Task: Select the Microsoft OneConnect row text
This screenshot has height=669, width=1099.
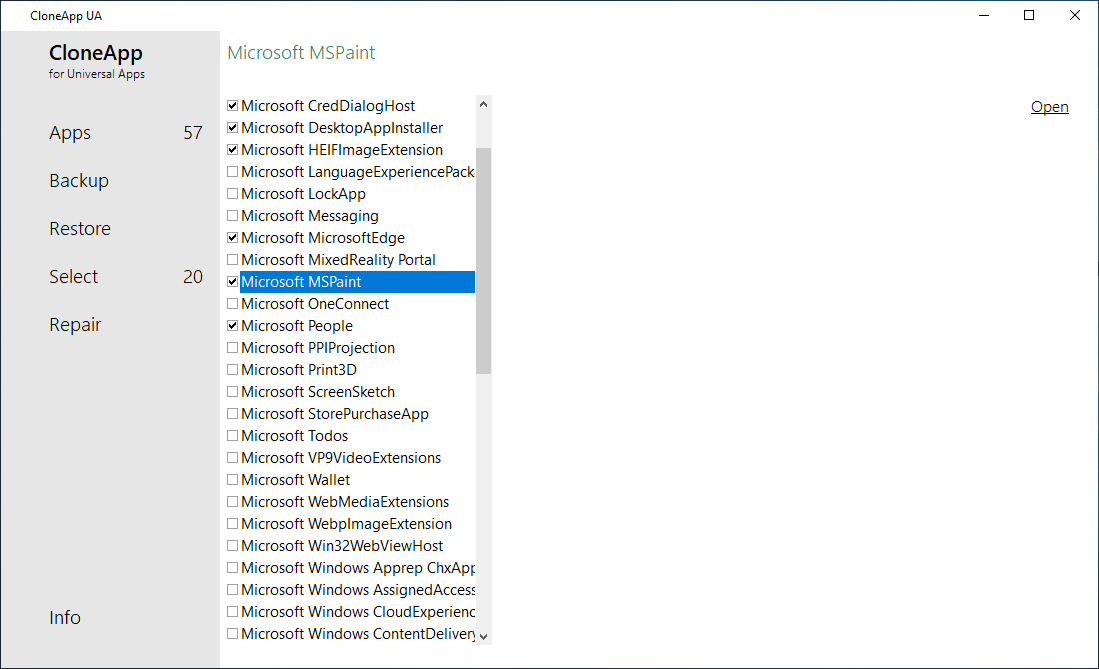Action: 315,304
